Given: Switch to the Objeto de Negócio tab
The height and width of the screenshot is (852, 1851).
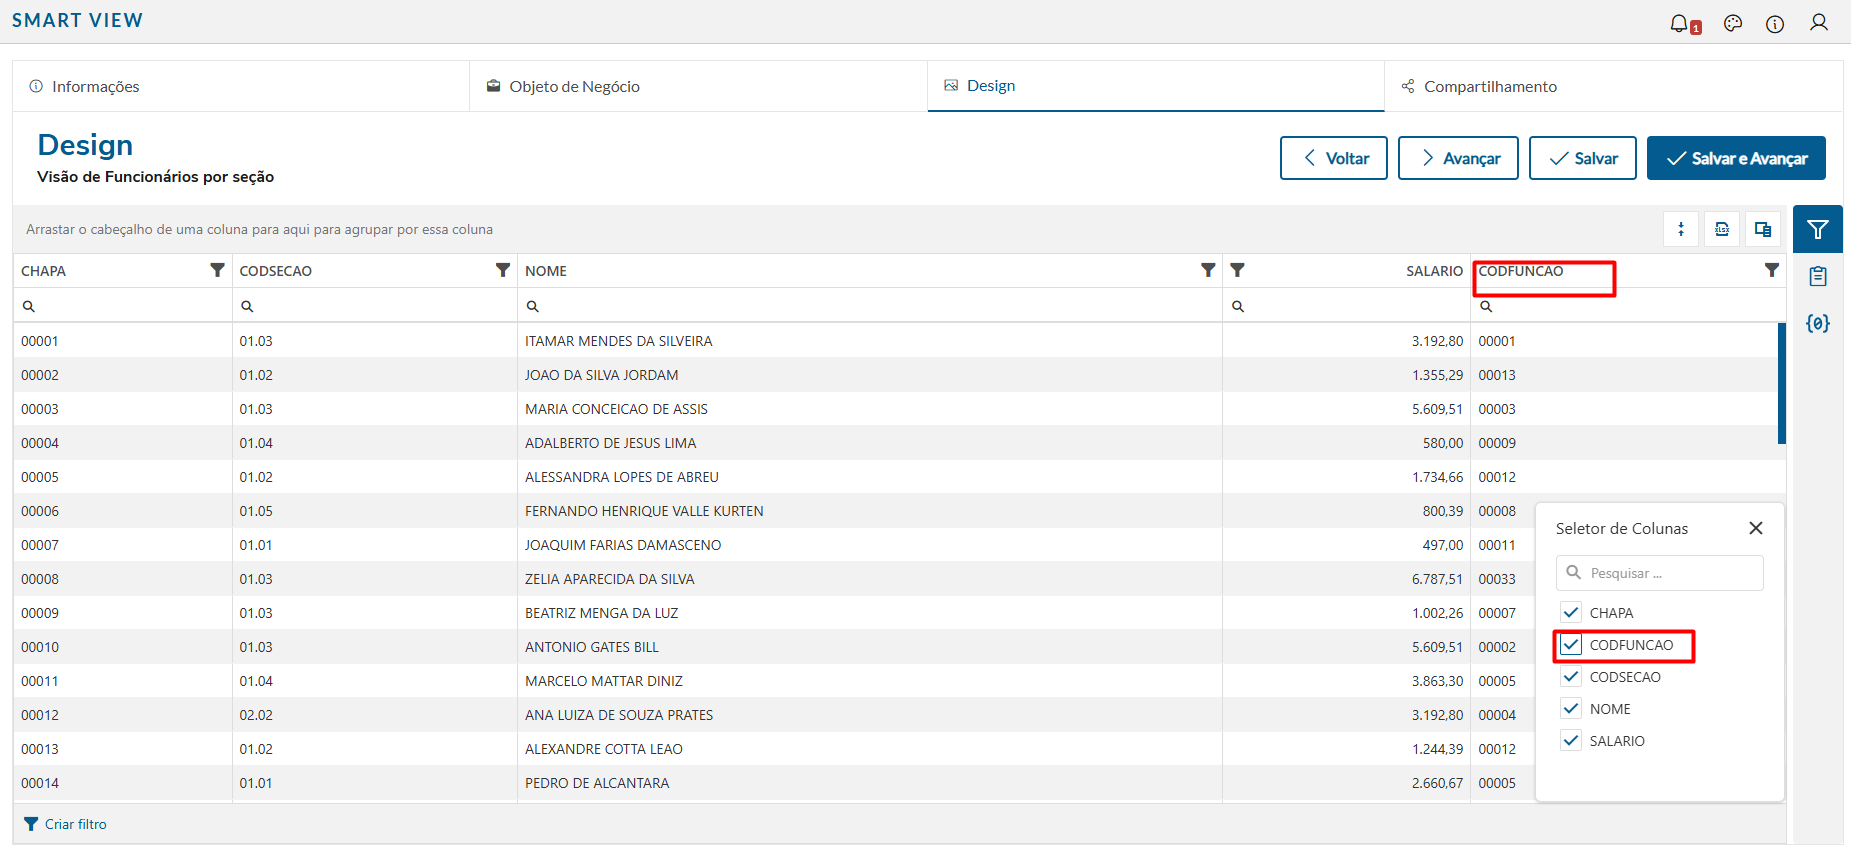Looking at the screenshot, I should [x=698, y=86].
